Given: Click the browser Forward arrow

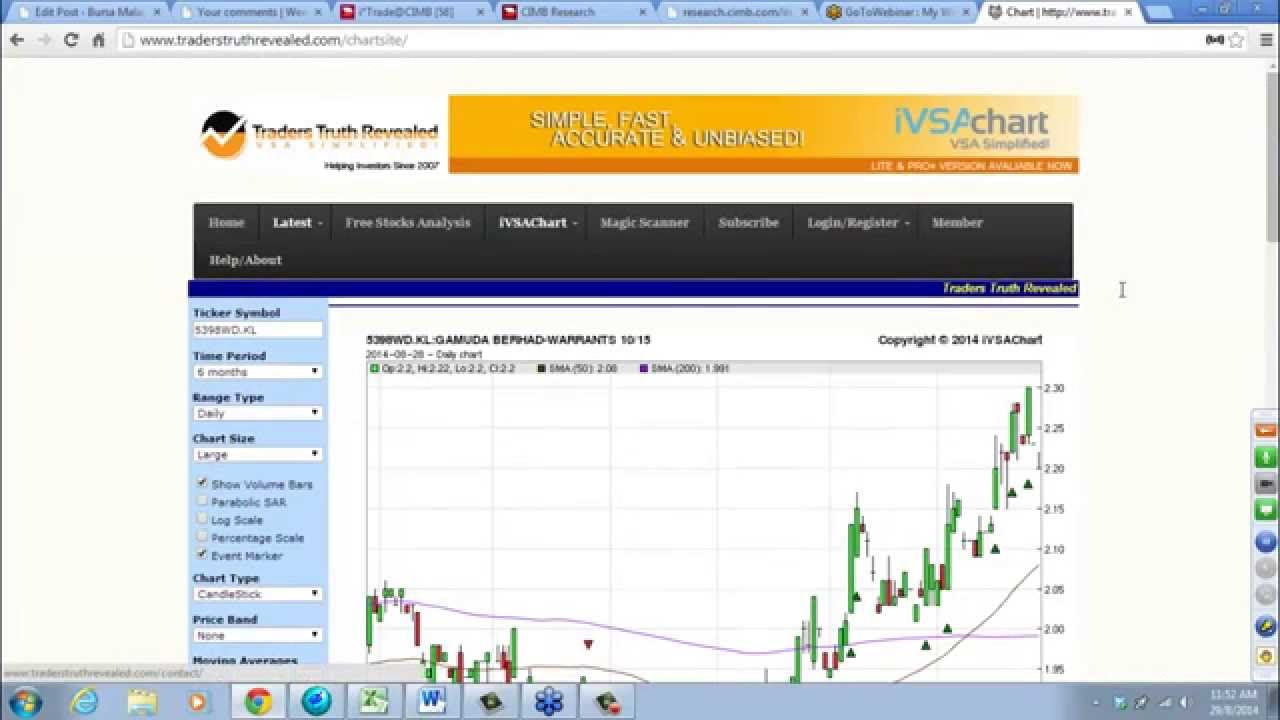Looking at the screenshot, I should (44, 40).
